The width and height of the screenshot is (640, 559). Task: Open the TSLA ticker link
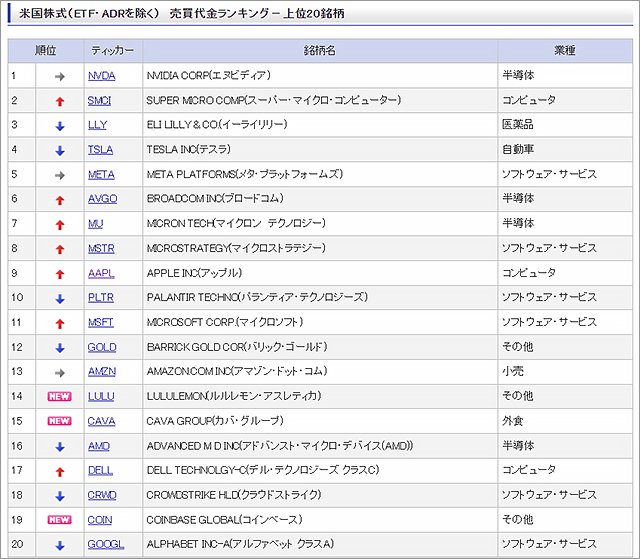click(x=100, y=150)
